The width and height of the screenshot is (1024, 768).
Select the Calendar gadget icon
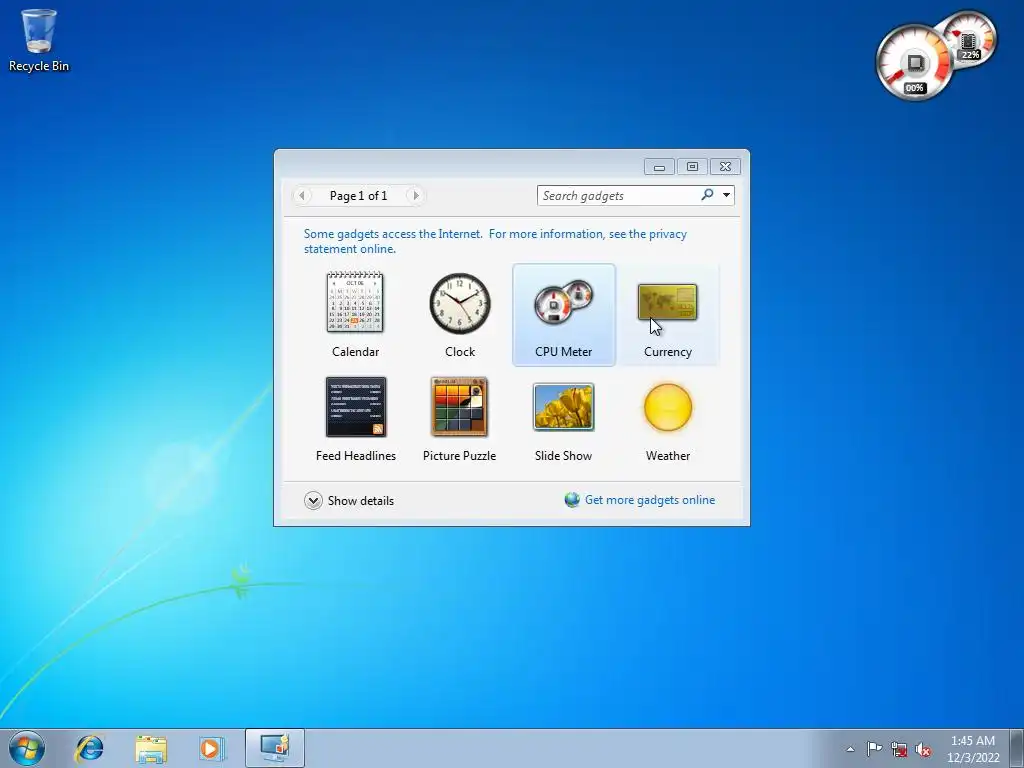pyautogui.click(x=355, y=302)
